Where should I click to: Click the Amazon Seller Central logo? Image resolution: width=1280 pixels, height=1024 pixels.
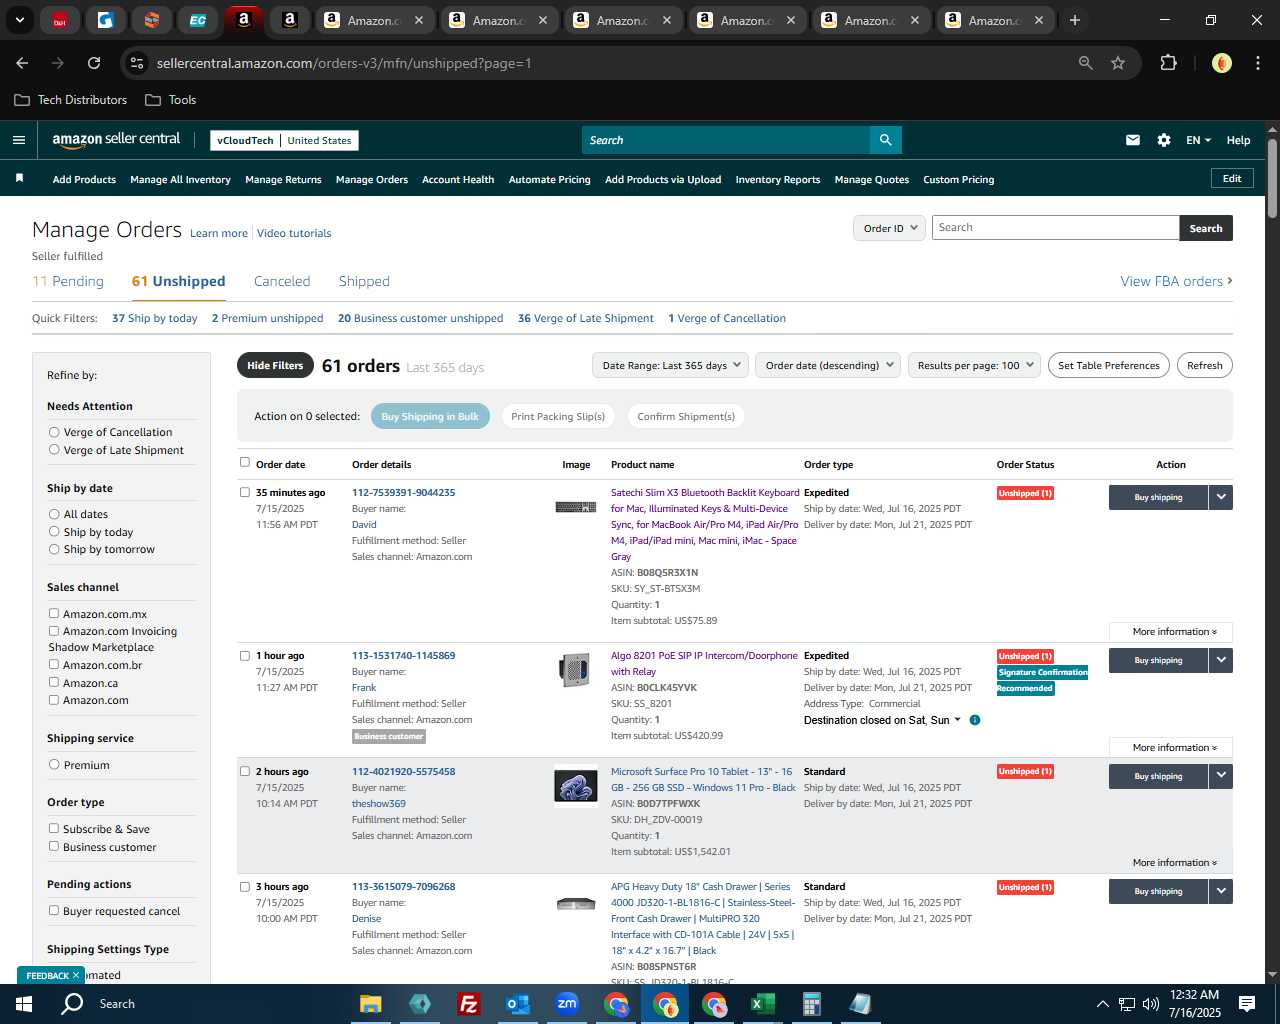[x=116, y=140]
